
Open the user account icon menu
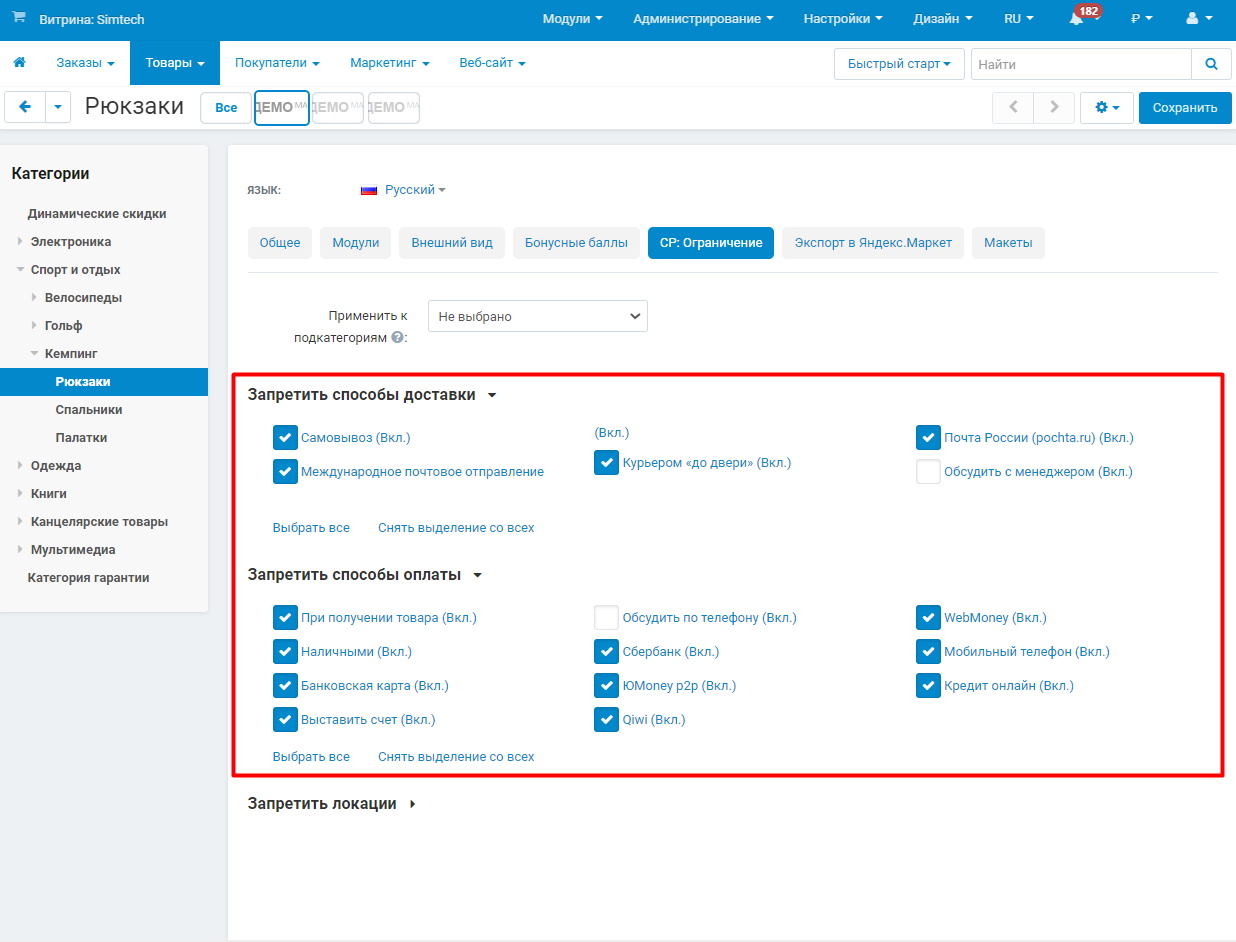point(1198,19)
